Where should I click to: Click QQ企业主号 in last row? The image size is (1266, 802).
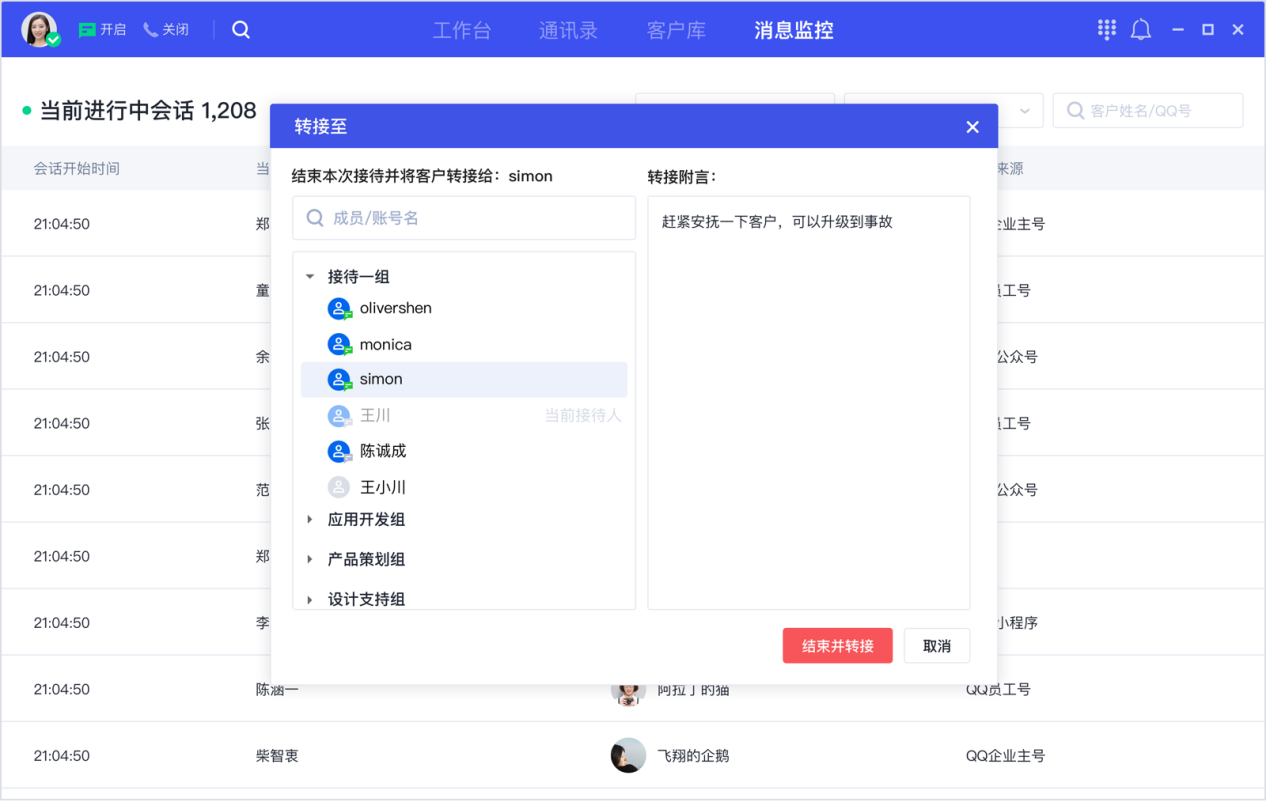[x=1005, y=756]
